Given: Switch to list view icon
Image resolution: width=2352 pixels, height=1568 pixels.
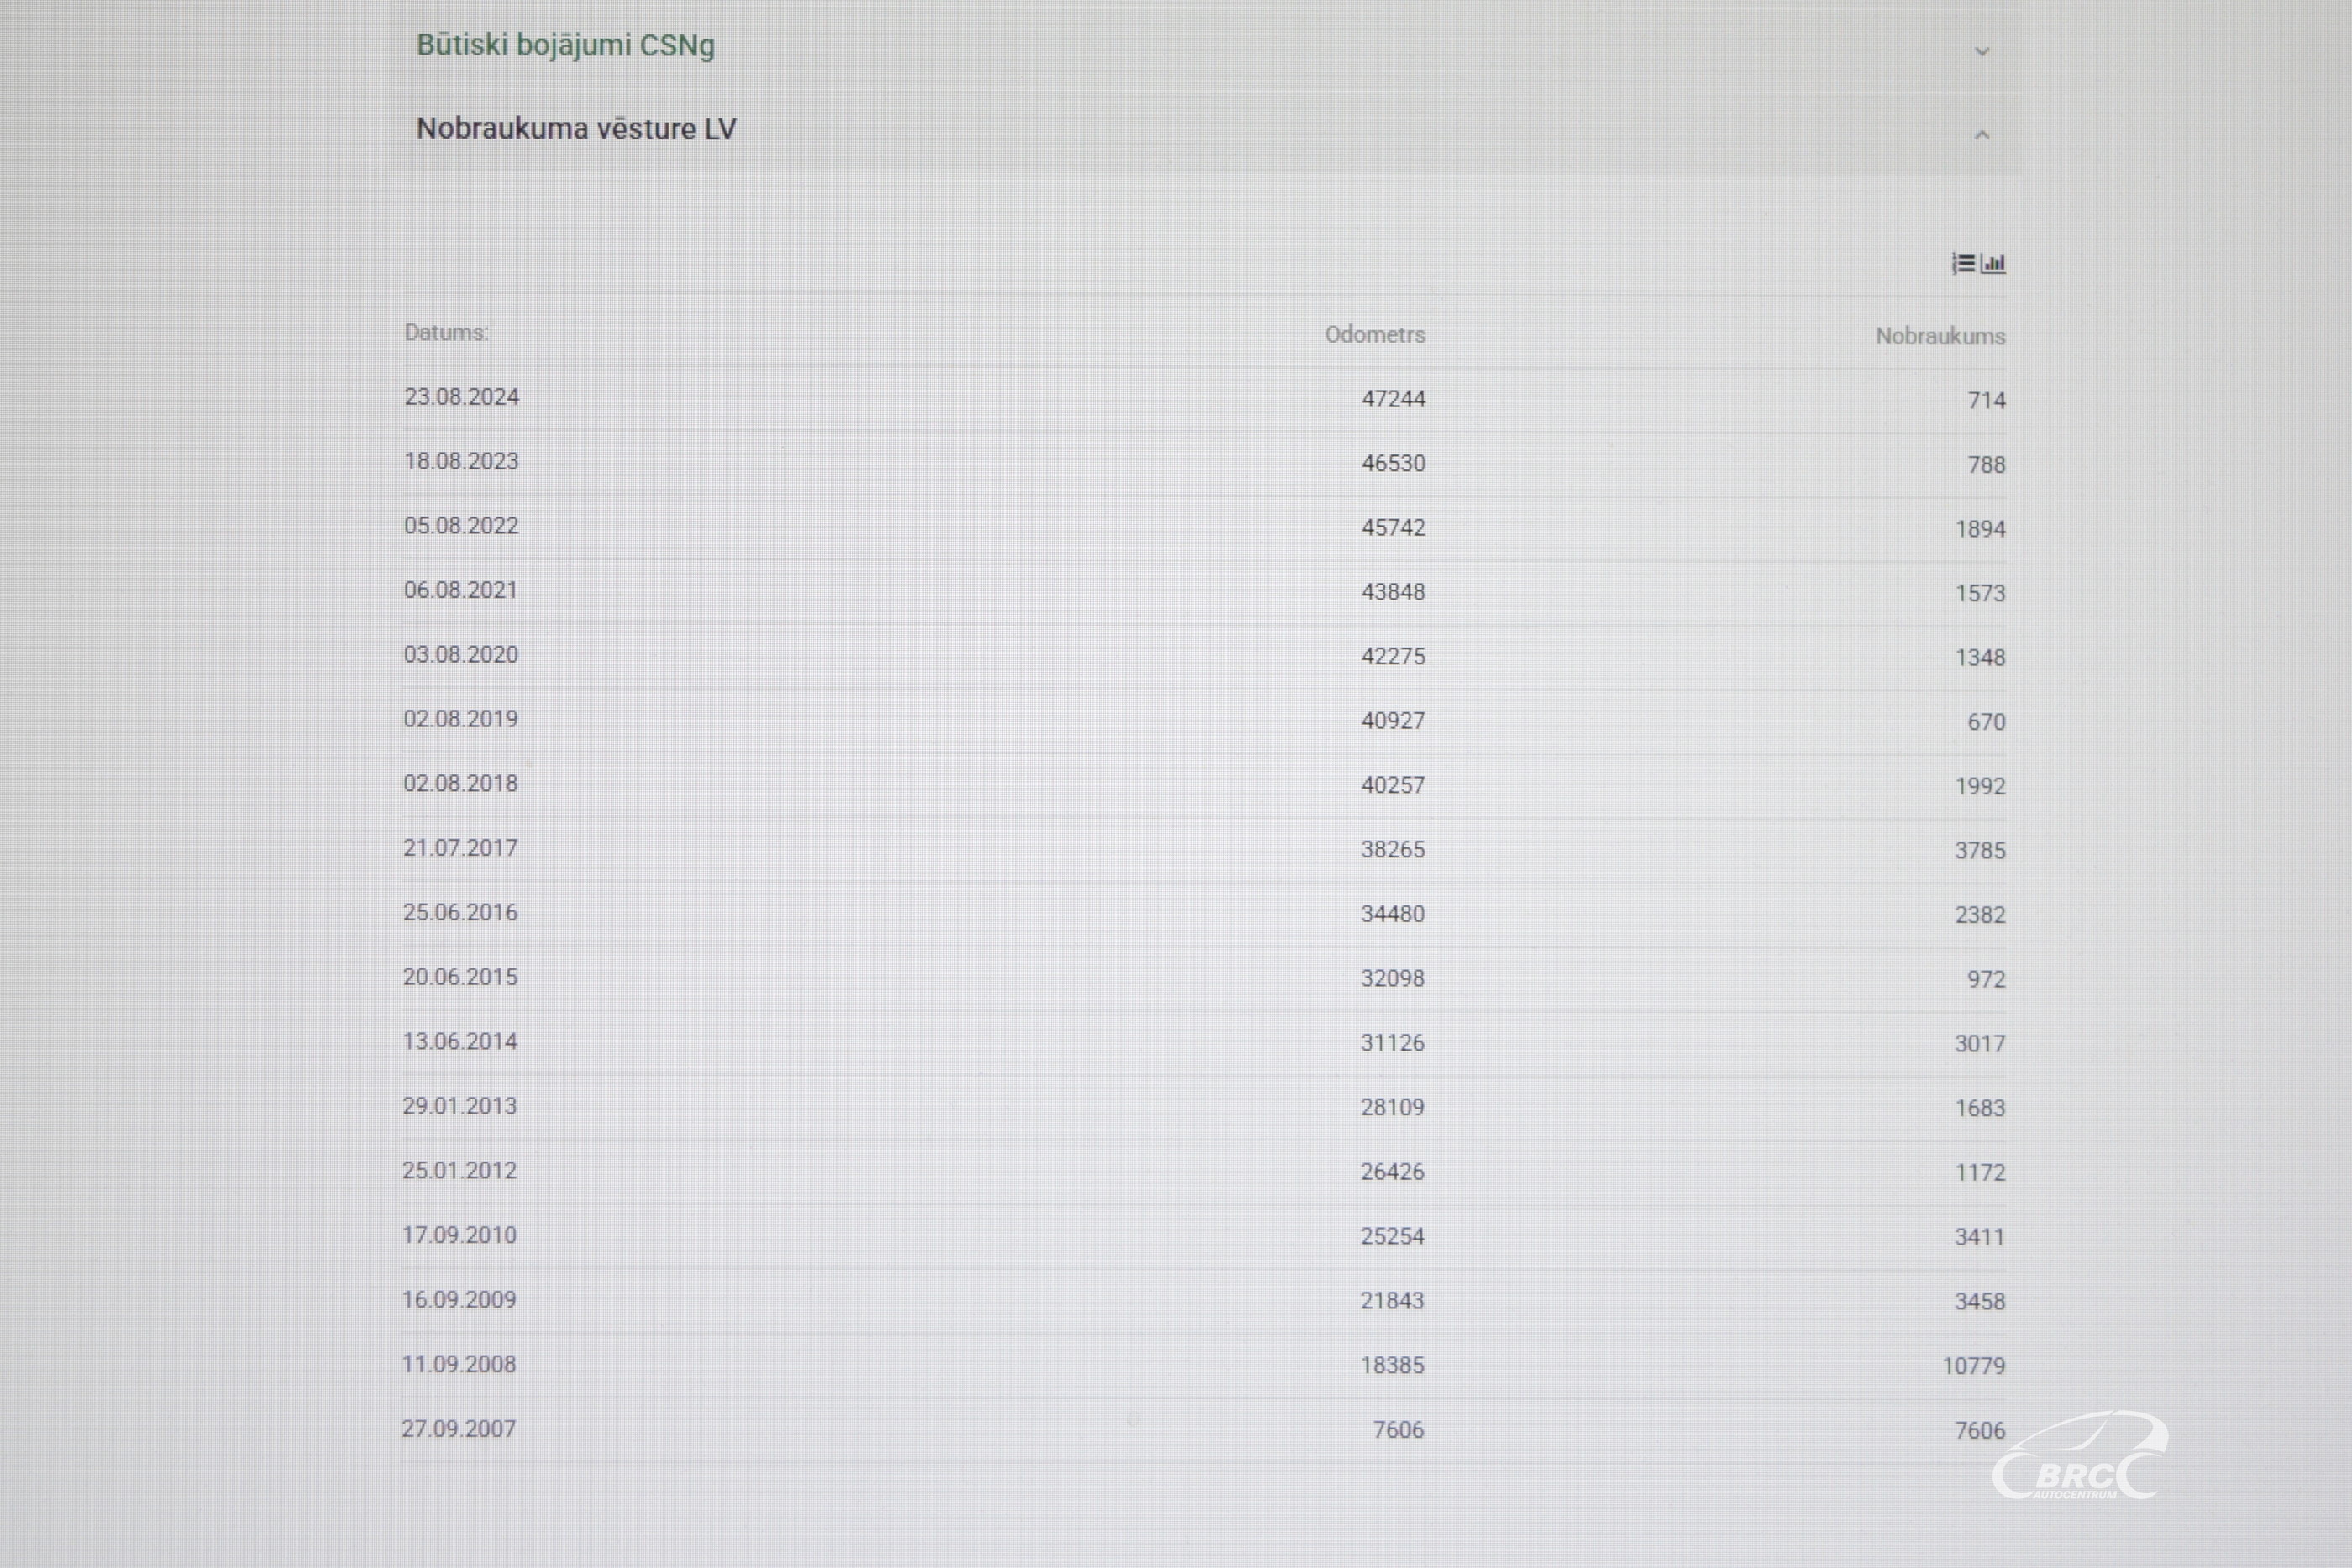Looking at the screenshot, I should [x=1963, y=263].
